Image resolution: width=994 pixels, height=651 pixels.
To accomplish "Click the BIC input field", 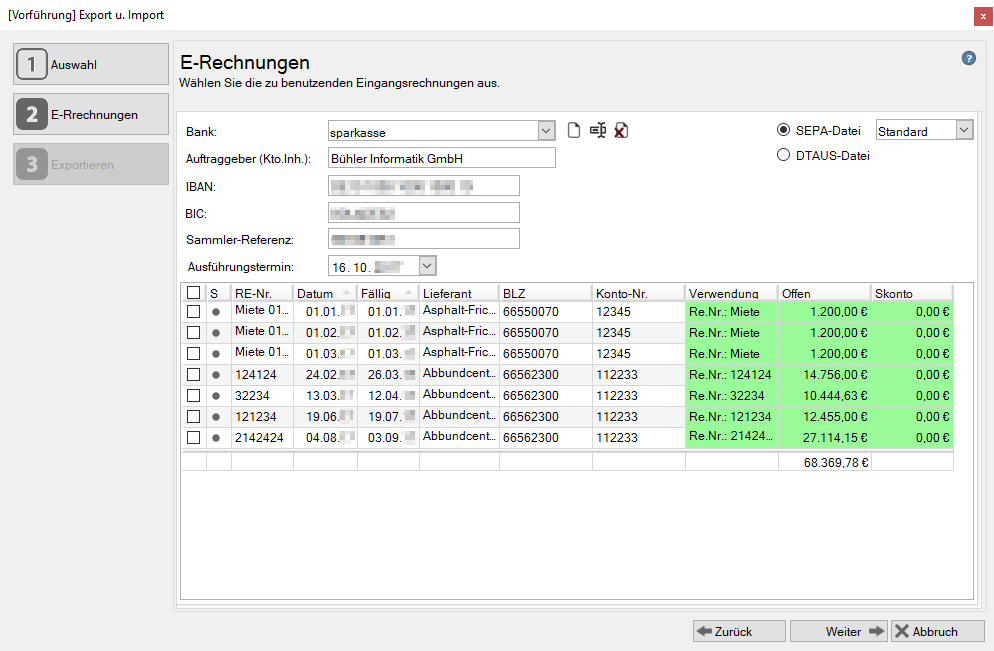I will (x=423, y=213).
